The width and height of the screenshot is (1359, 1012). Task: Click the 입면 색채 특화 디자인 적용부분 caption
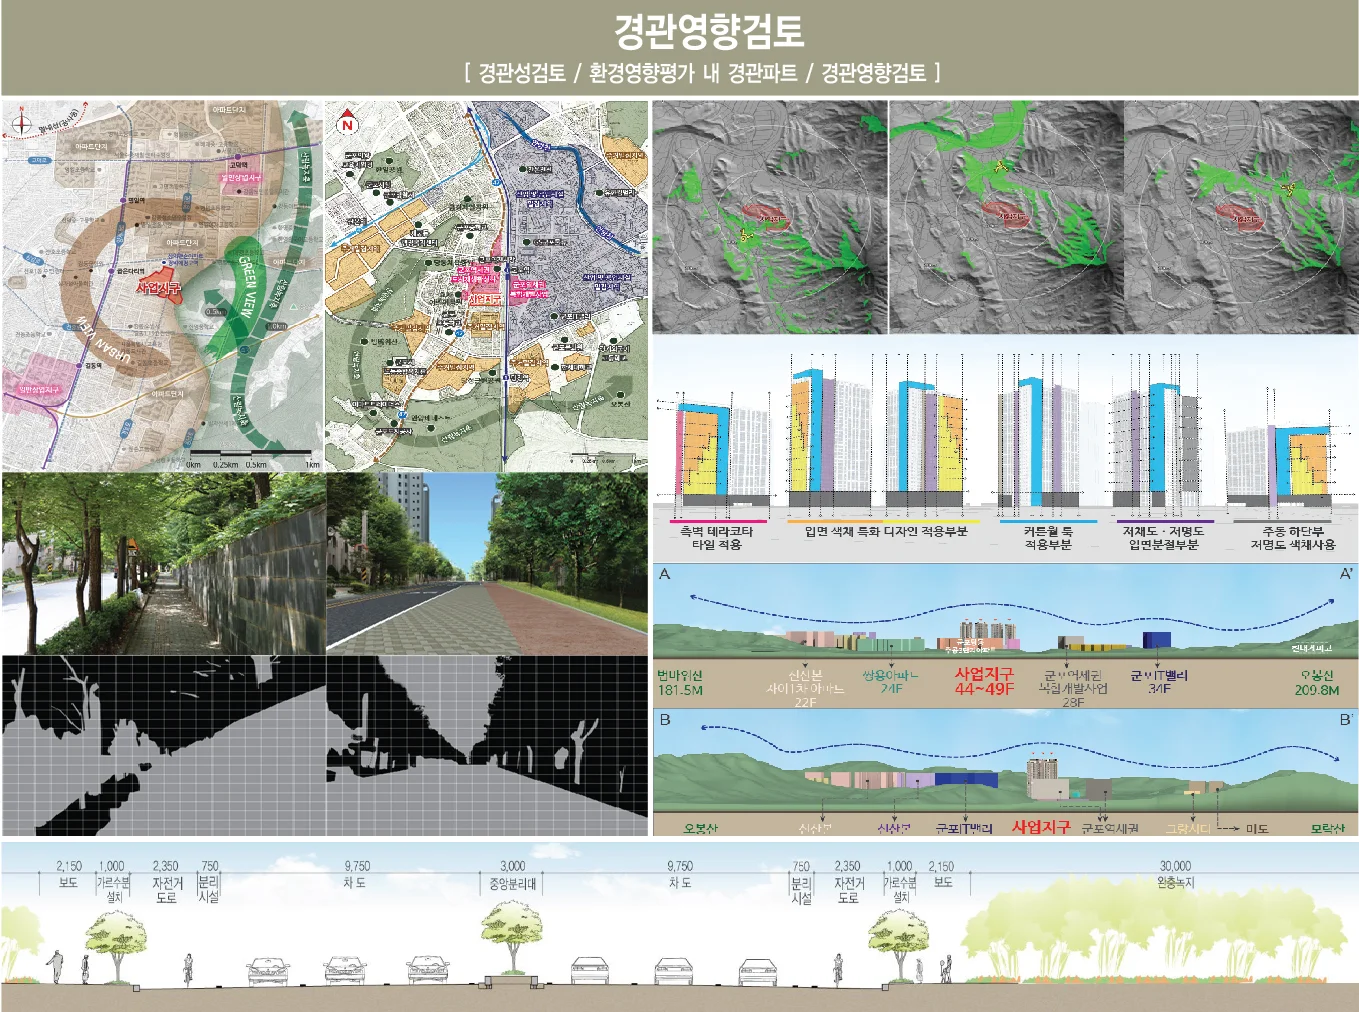click(x=884, y=532)
